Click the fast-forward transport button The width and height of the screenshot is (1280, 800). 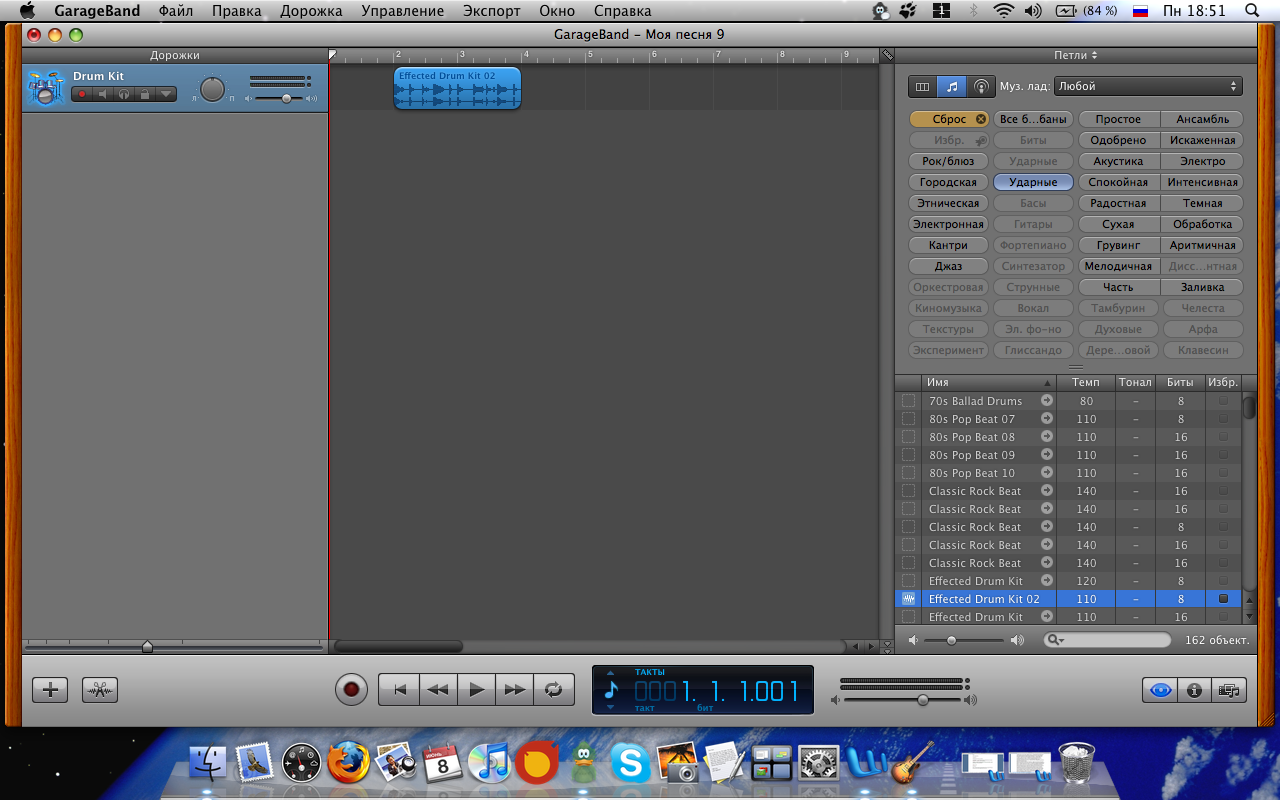tap(515, 689)
